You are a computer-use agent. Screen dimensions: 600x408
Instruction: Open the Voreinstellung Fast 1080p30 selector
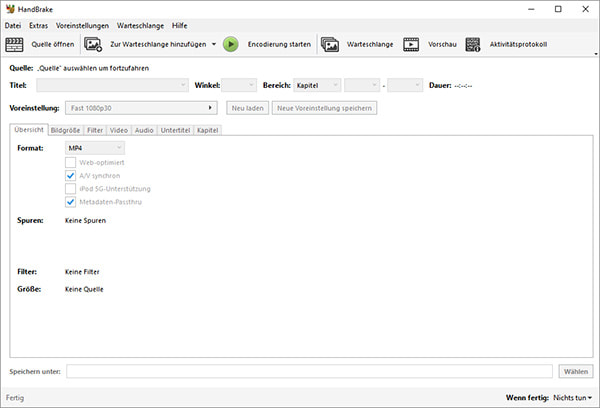(x=141, y=108)
